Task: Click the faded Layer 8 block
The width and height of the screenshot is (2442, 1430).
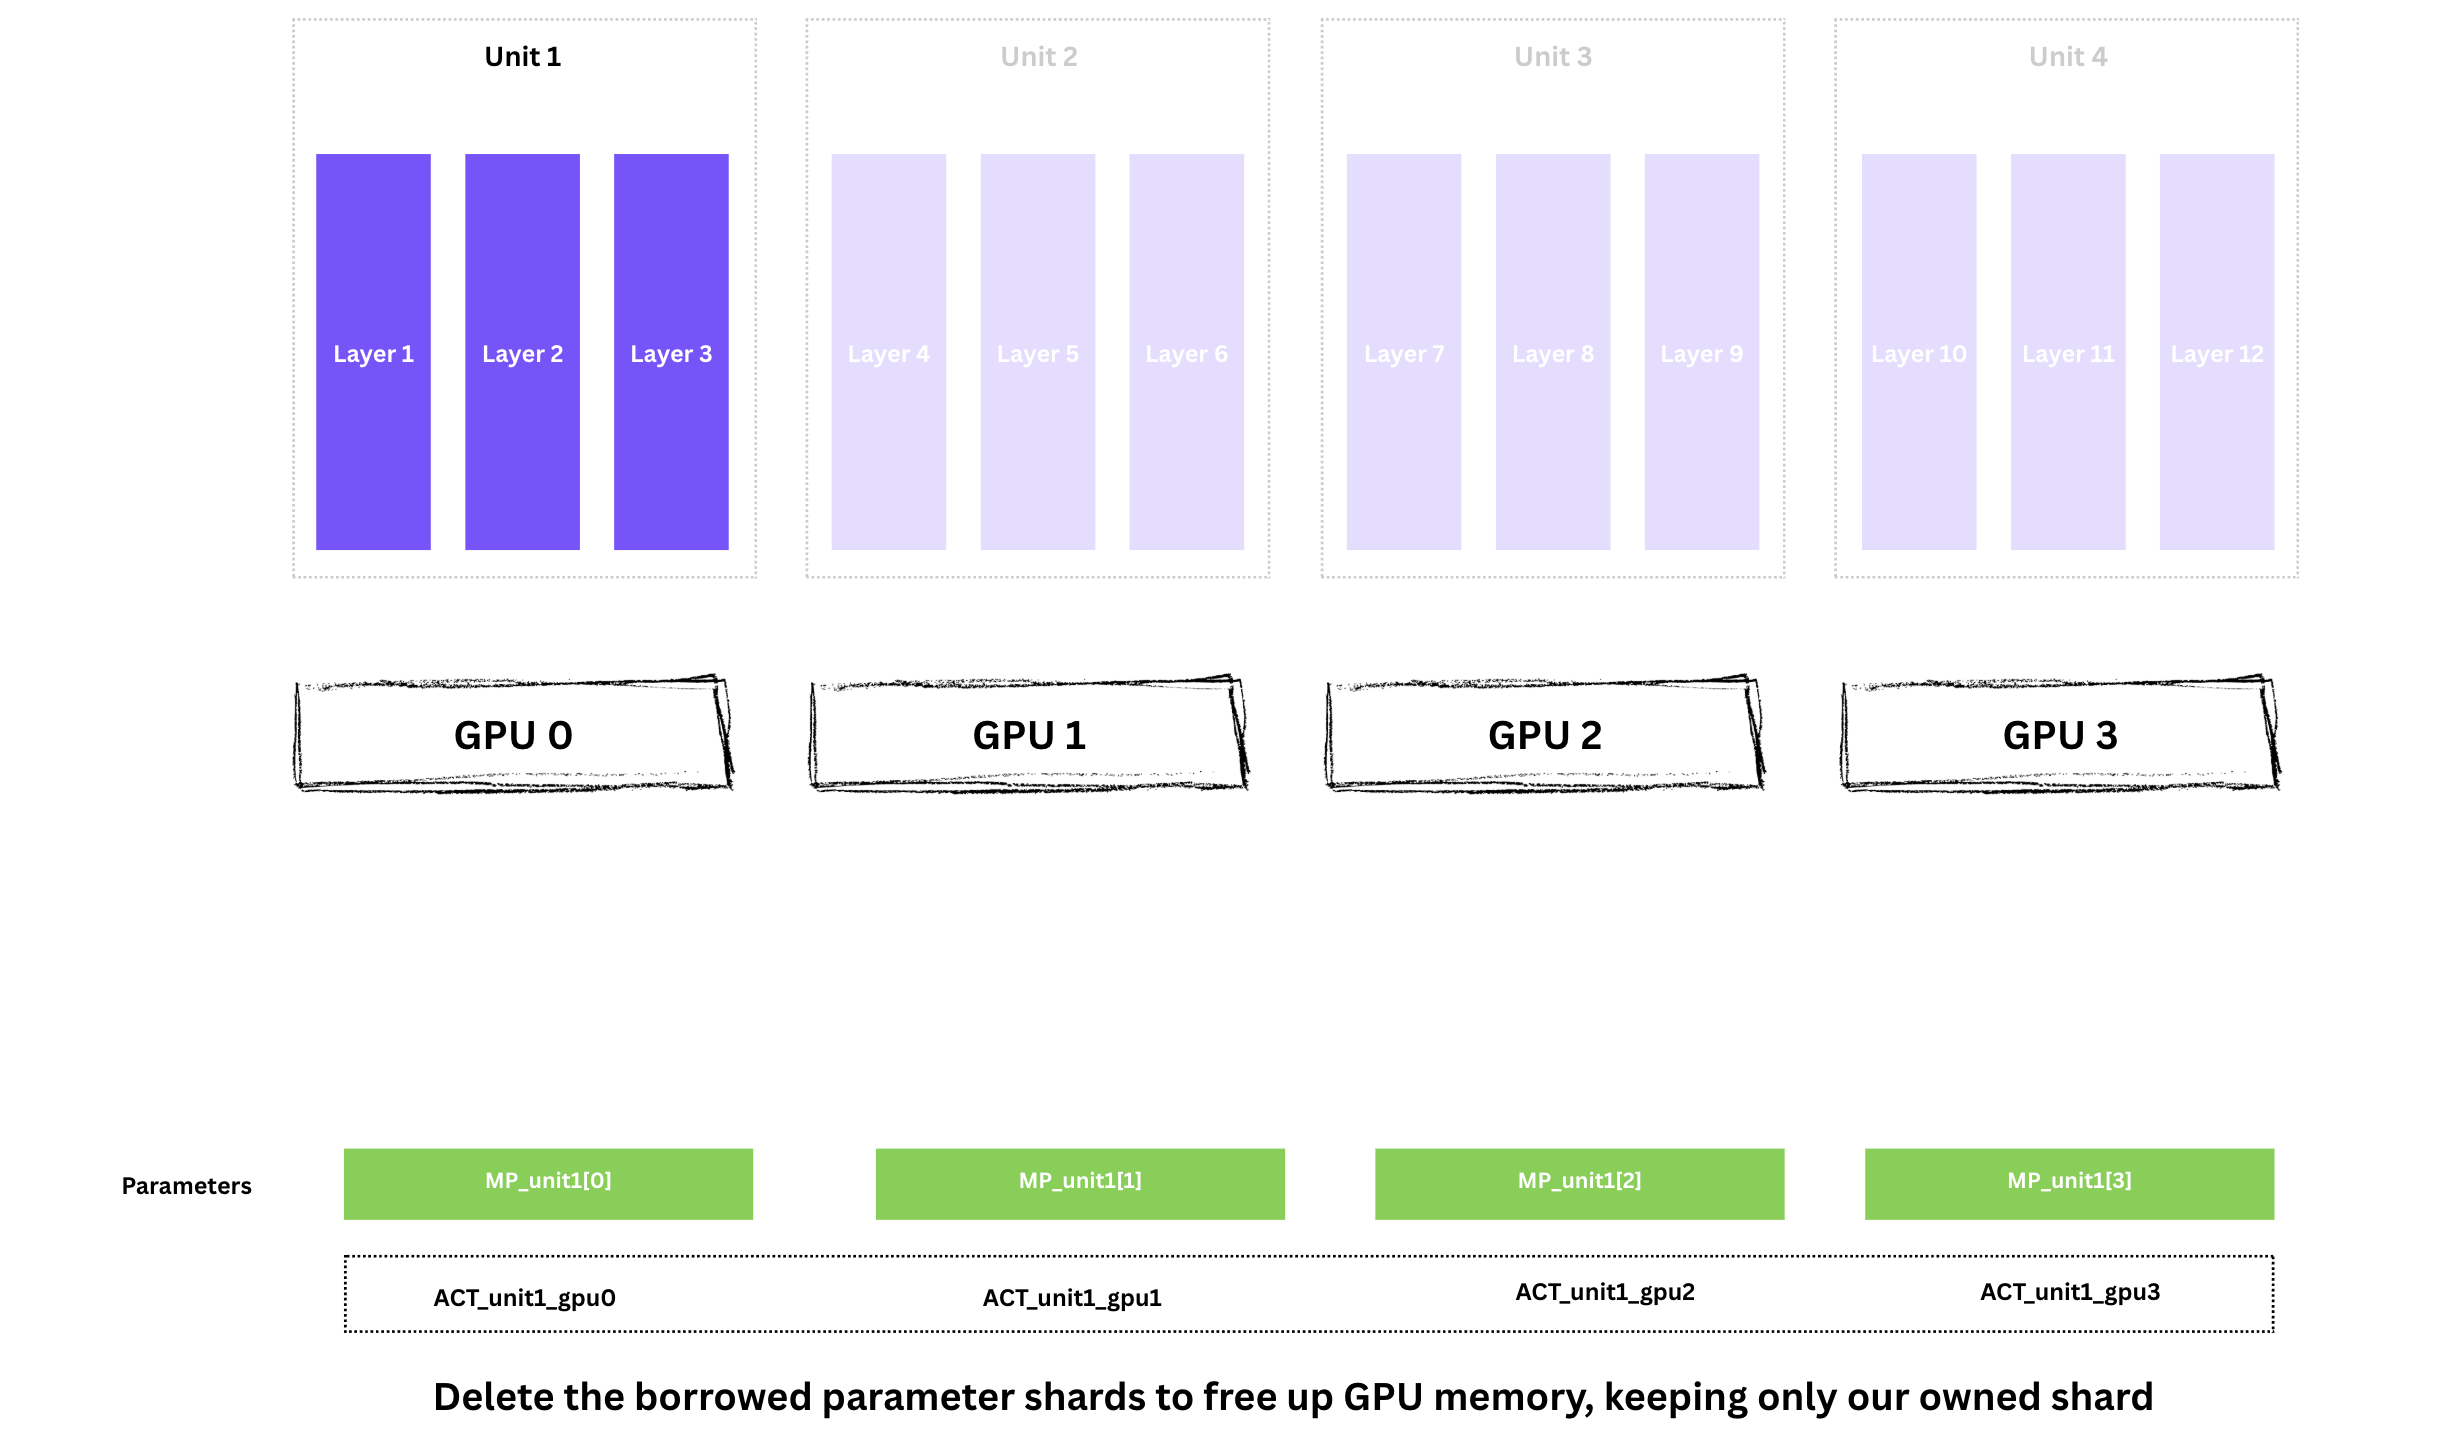Action: click(1552, 352)
